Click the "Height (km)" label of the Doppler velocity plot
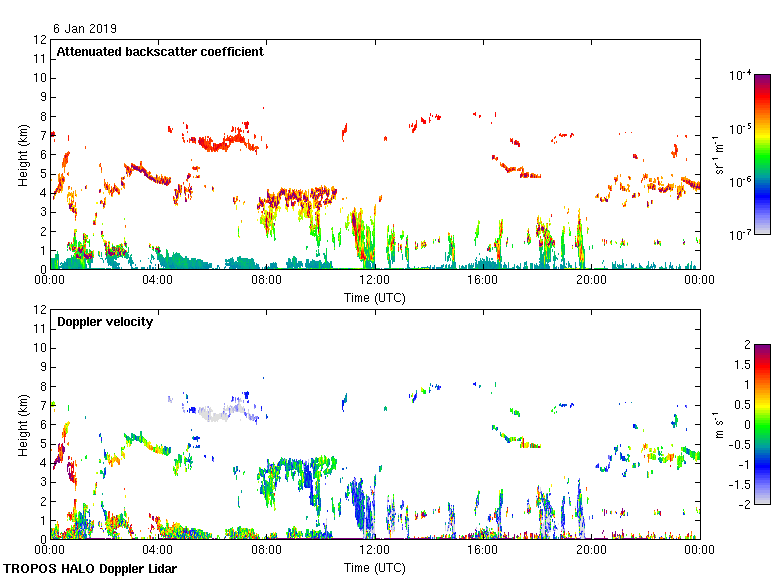Viewport: 780px width, 580px height. tap(23, 424)
